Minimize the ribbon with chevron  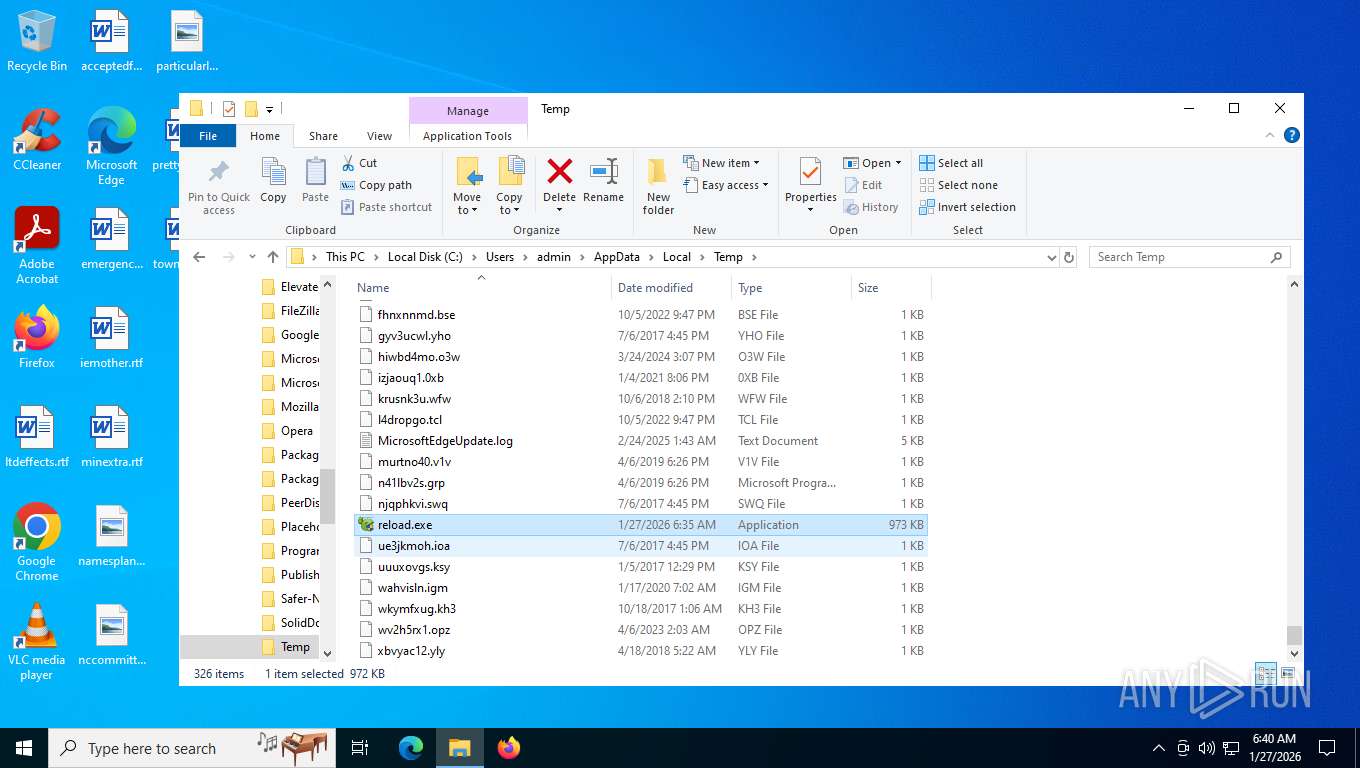pyautogui.click(x=1271, y=135)
